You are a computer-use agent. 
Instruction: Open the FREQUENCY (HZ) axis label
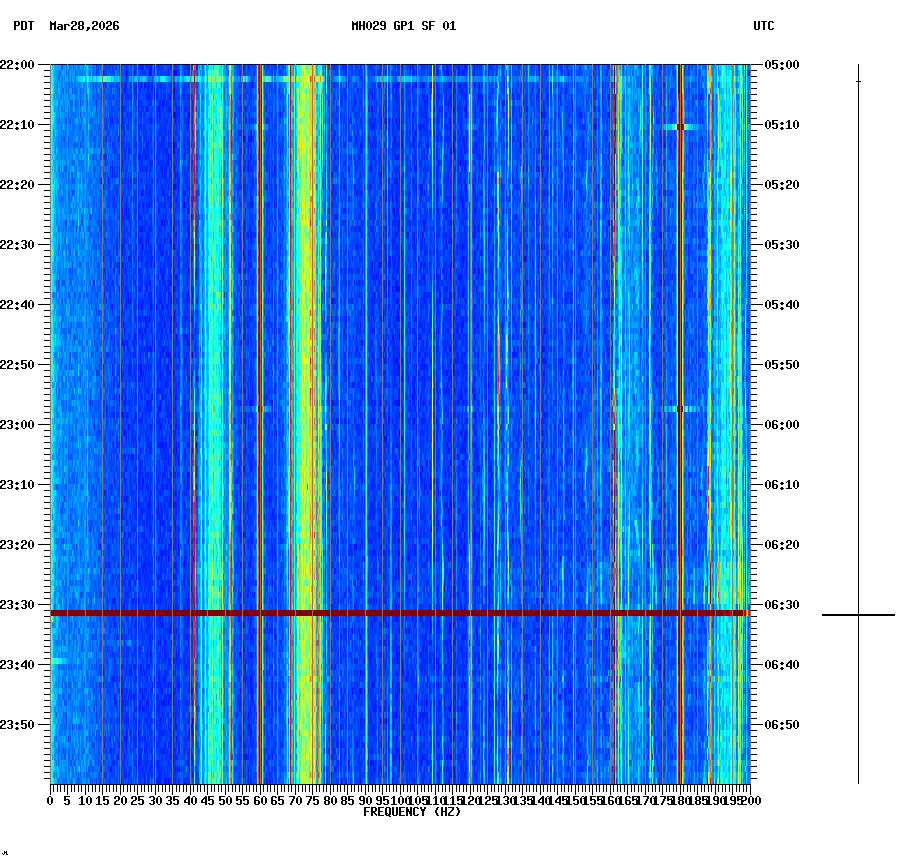coord(412,812)
